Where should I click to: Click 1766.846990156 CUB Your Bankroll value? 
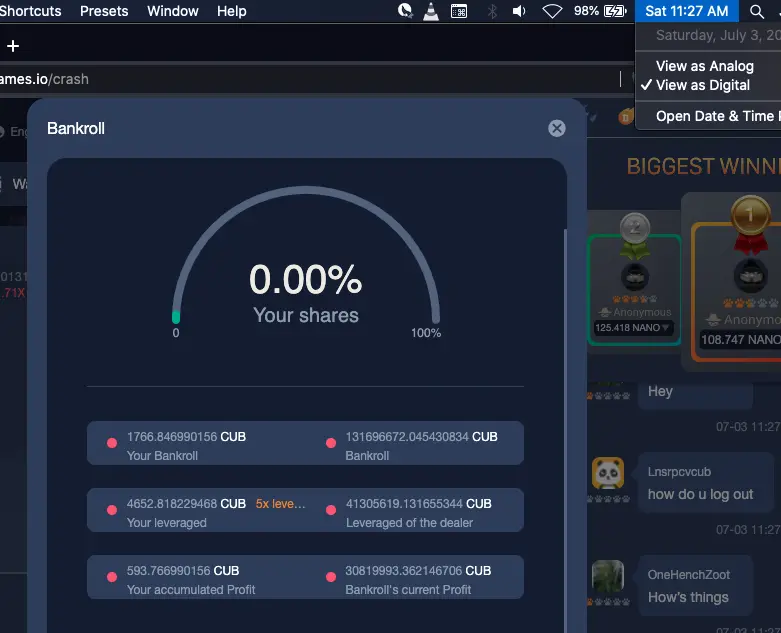[x=186, y=437]
